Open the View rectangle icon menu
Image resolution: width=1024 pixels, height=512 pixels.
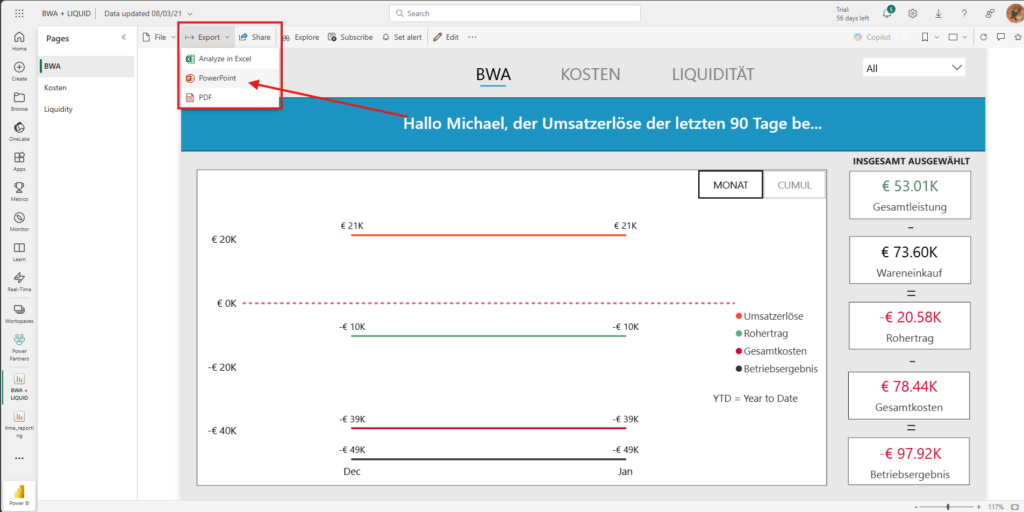[953, 37]
